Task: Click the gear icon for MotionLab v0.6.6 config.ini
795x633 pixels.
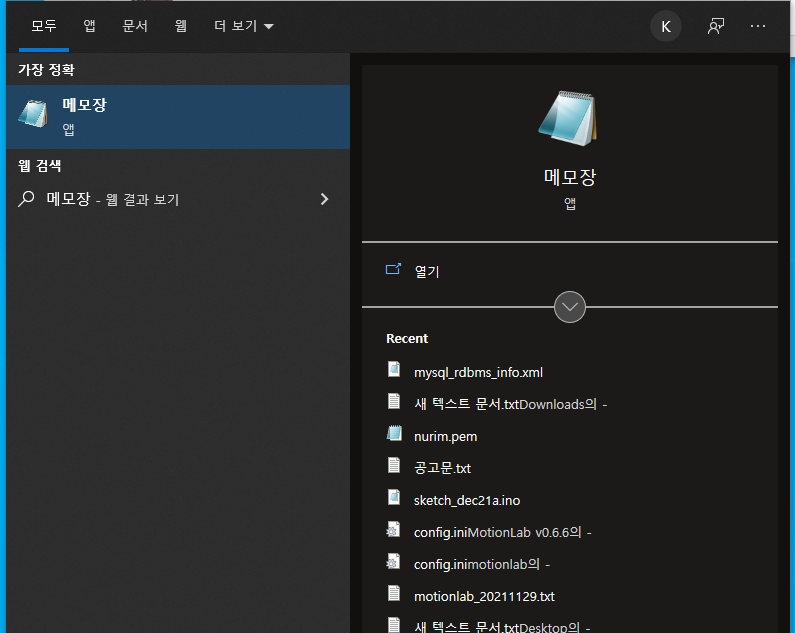Action: point(393,529)
